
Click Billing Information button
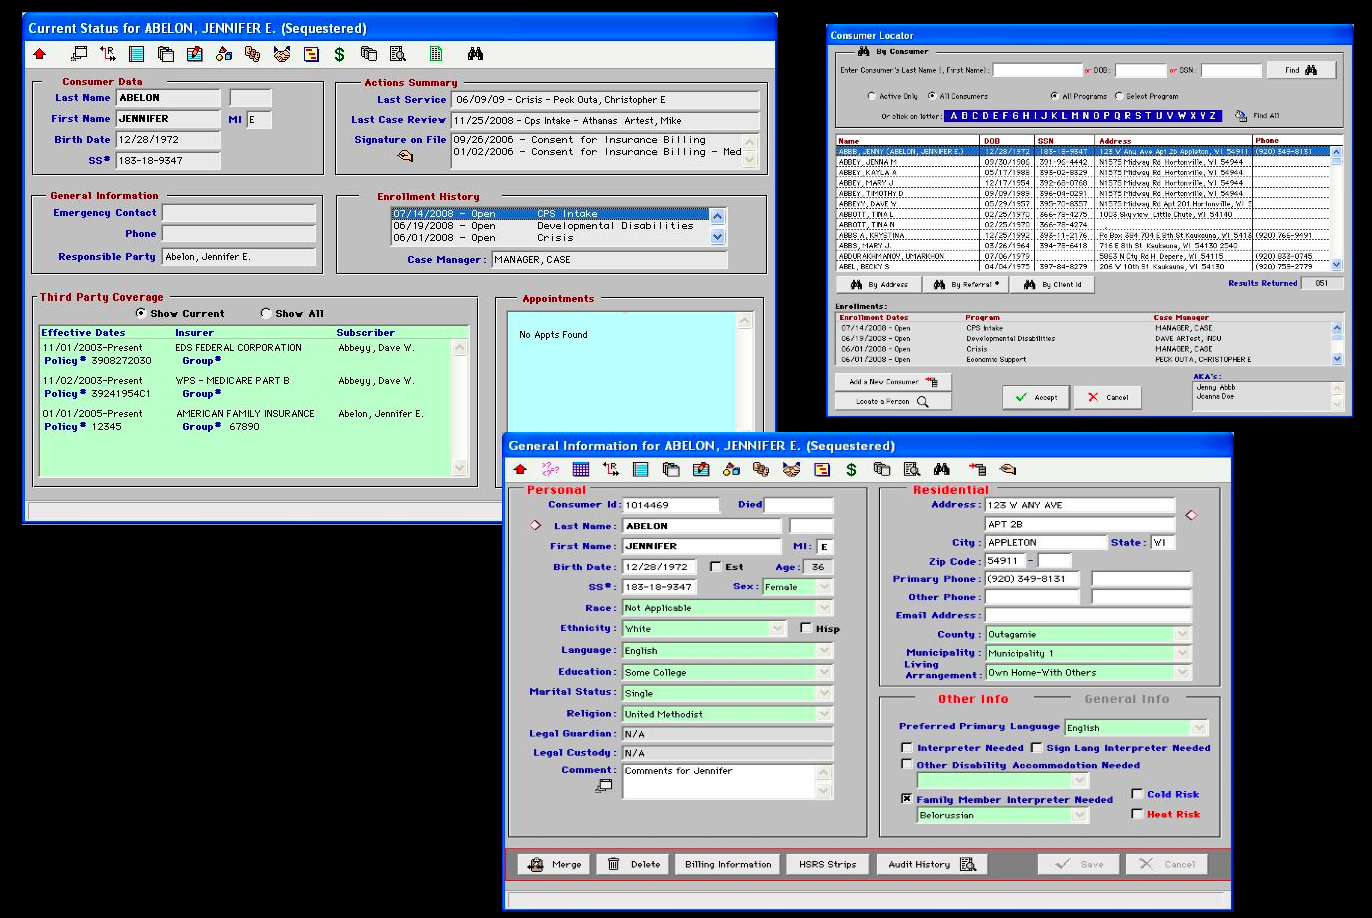(x=728, y=864)
